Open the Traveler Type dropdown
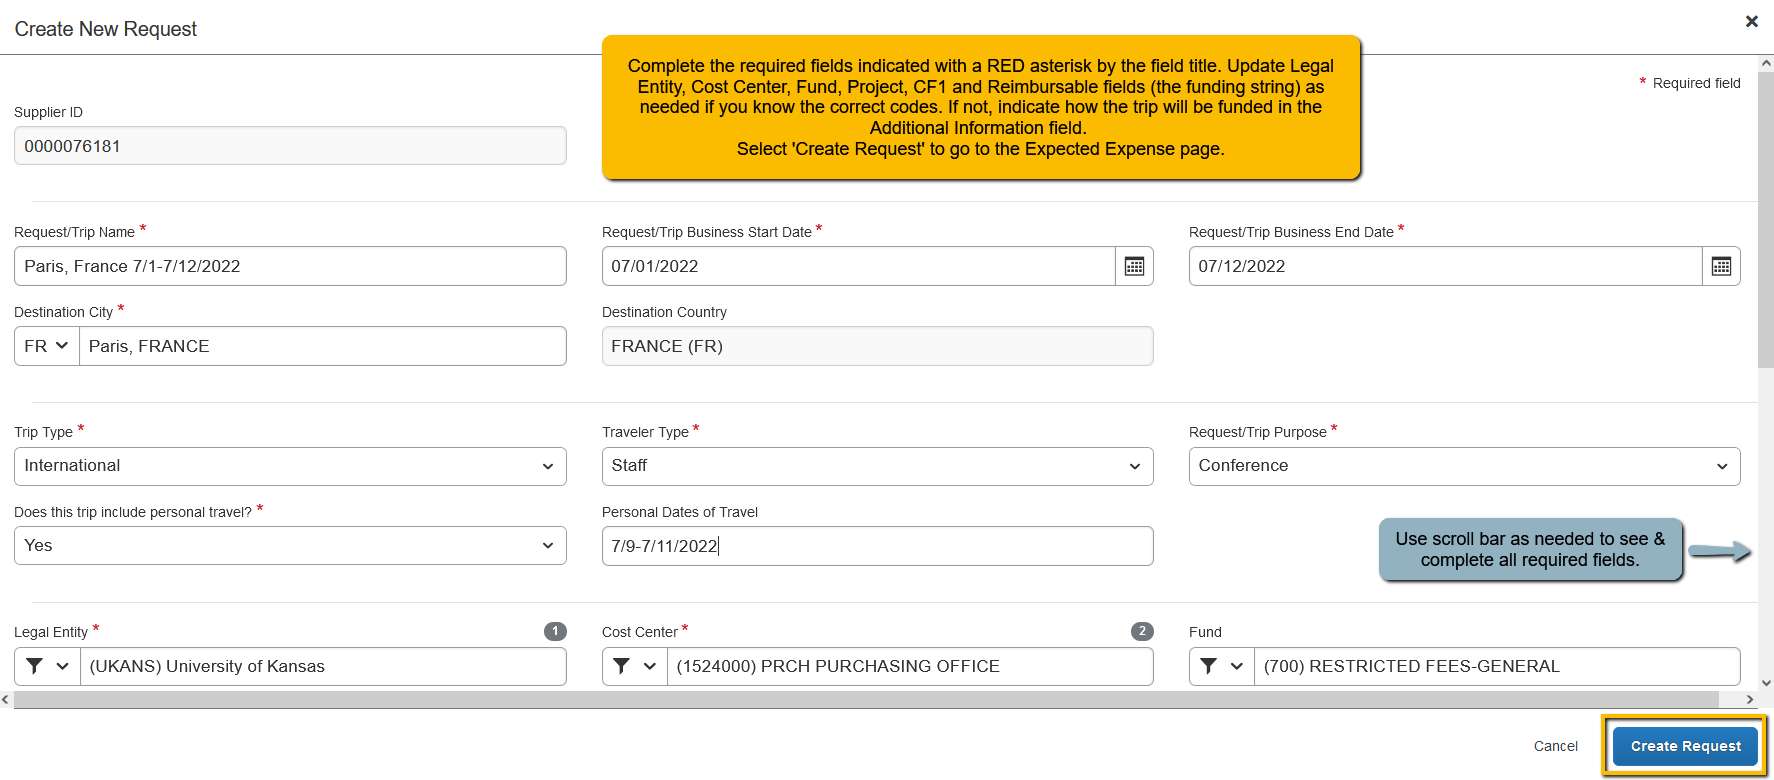 (x=877, y=466)
